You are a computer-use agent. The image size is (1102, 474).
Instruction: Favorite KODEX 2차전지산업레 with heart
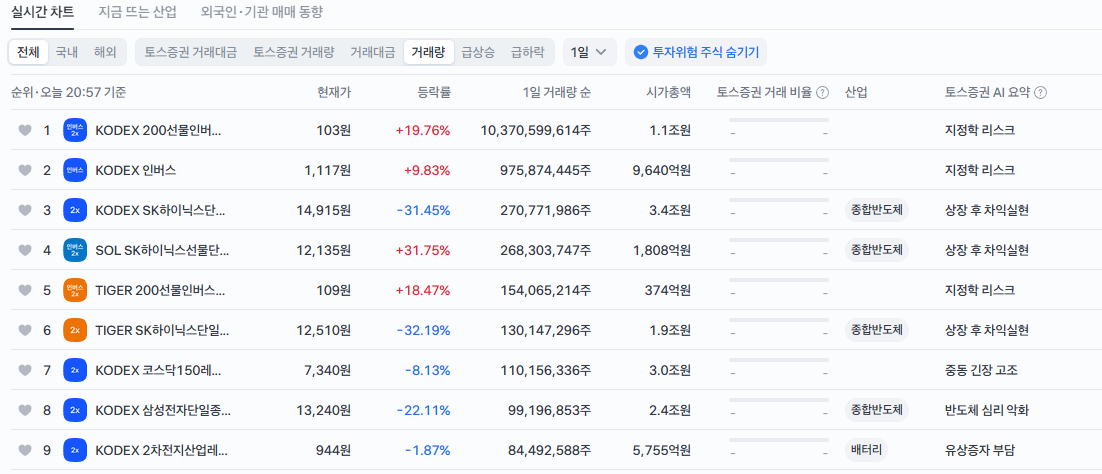[25, 450]
